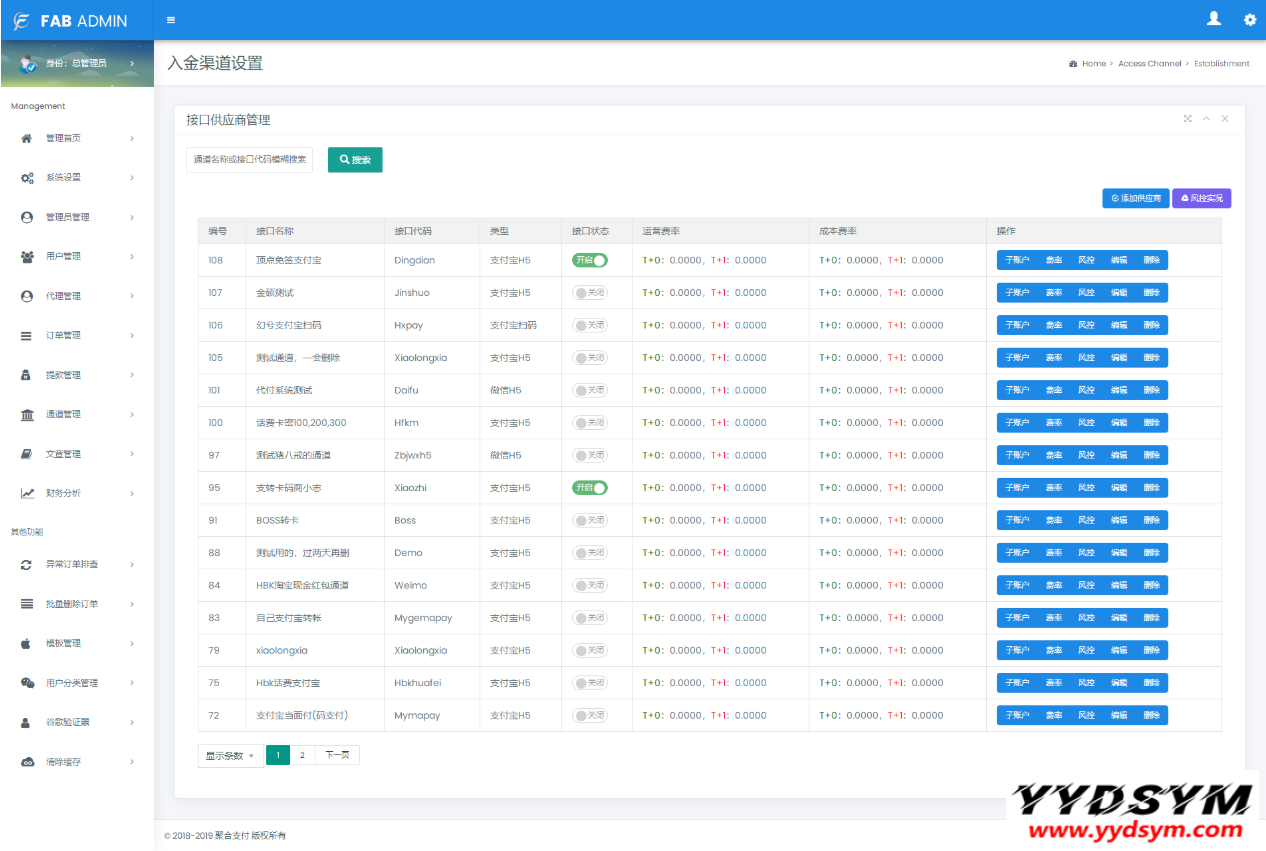Turn off the Dingdian interface status switch
This screenshot has height=851, width=1266.
[x=589, y=260]
